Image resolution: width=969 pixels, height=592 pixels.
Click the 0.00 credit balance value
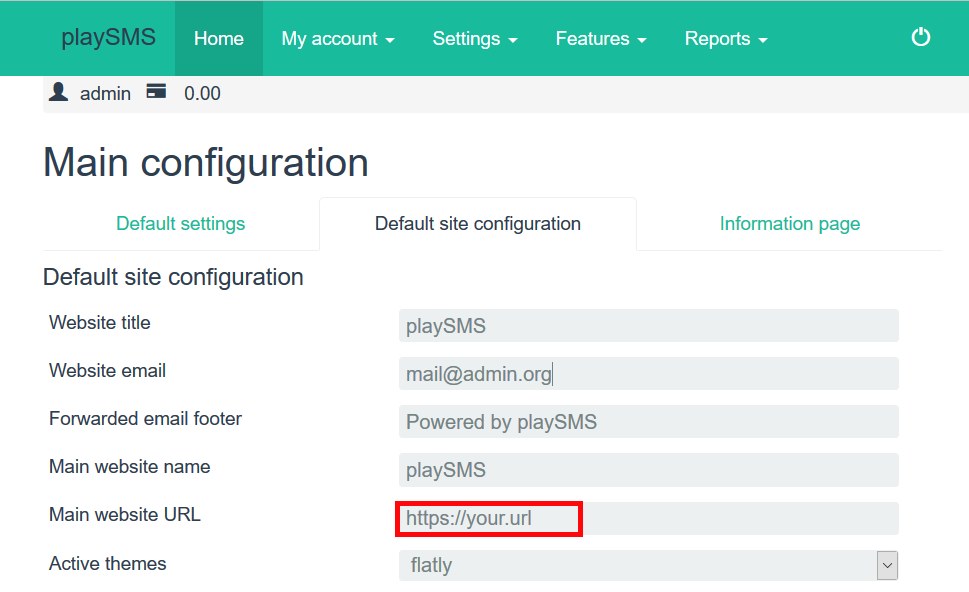(202, 93)
